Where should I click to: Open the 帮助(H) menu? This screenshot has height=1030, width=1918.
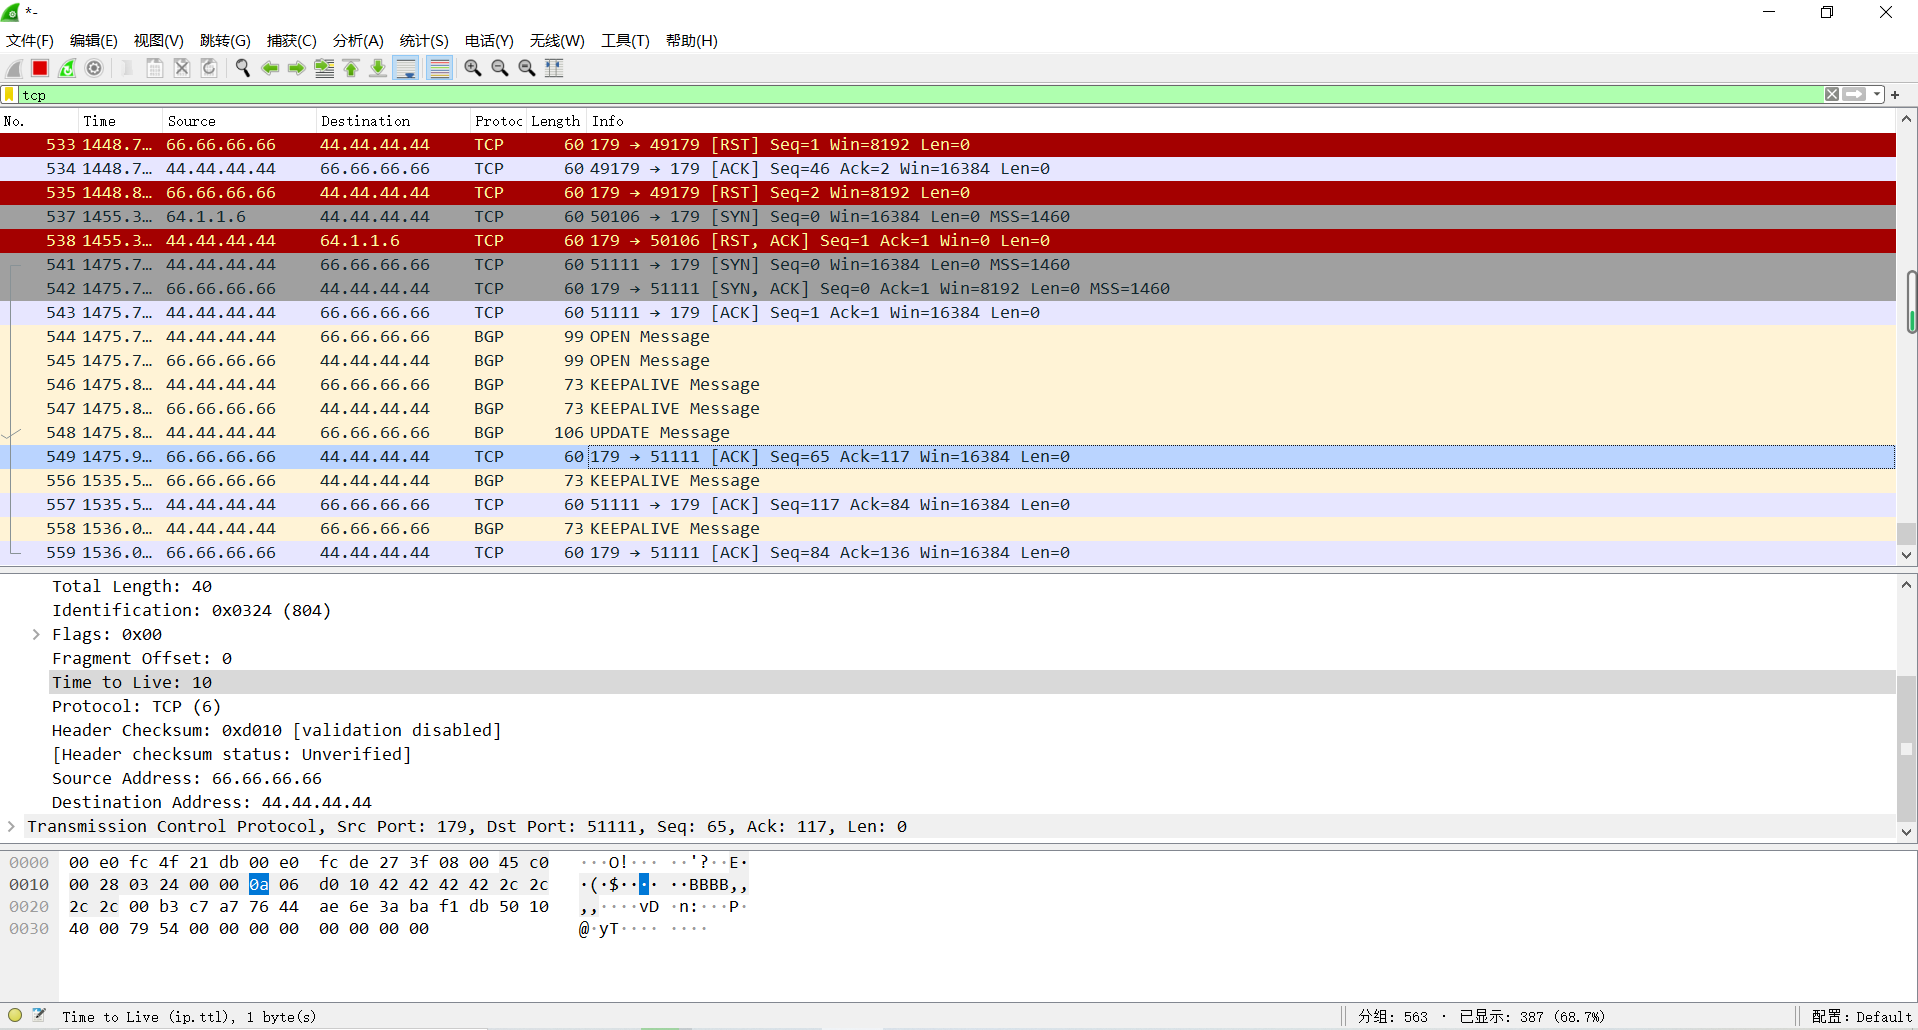(x=692, y=41)
